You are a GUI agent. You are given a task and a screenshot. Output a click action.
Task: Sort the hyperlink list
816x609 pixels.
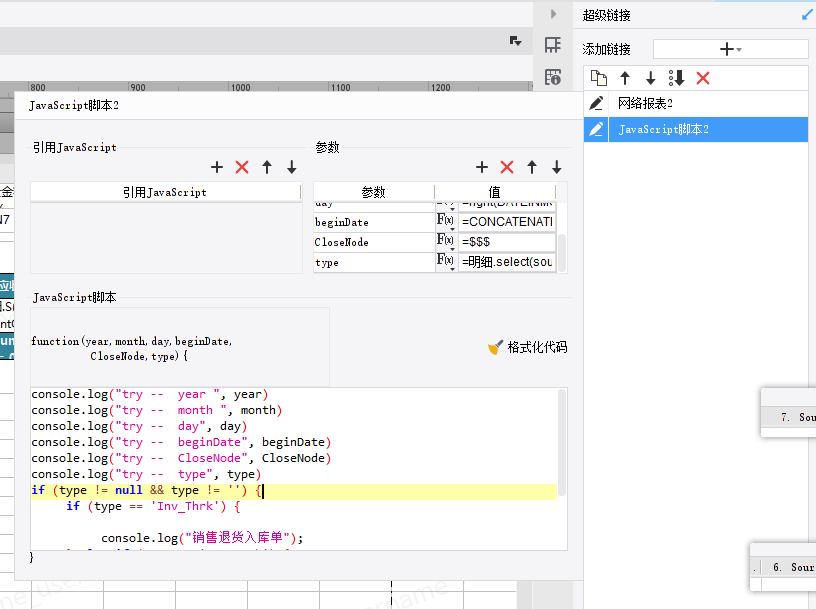click(x=677, y=79)
